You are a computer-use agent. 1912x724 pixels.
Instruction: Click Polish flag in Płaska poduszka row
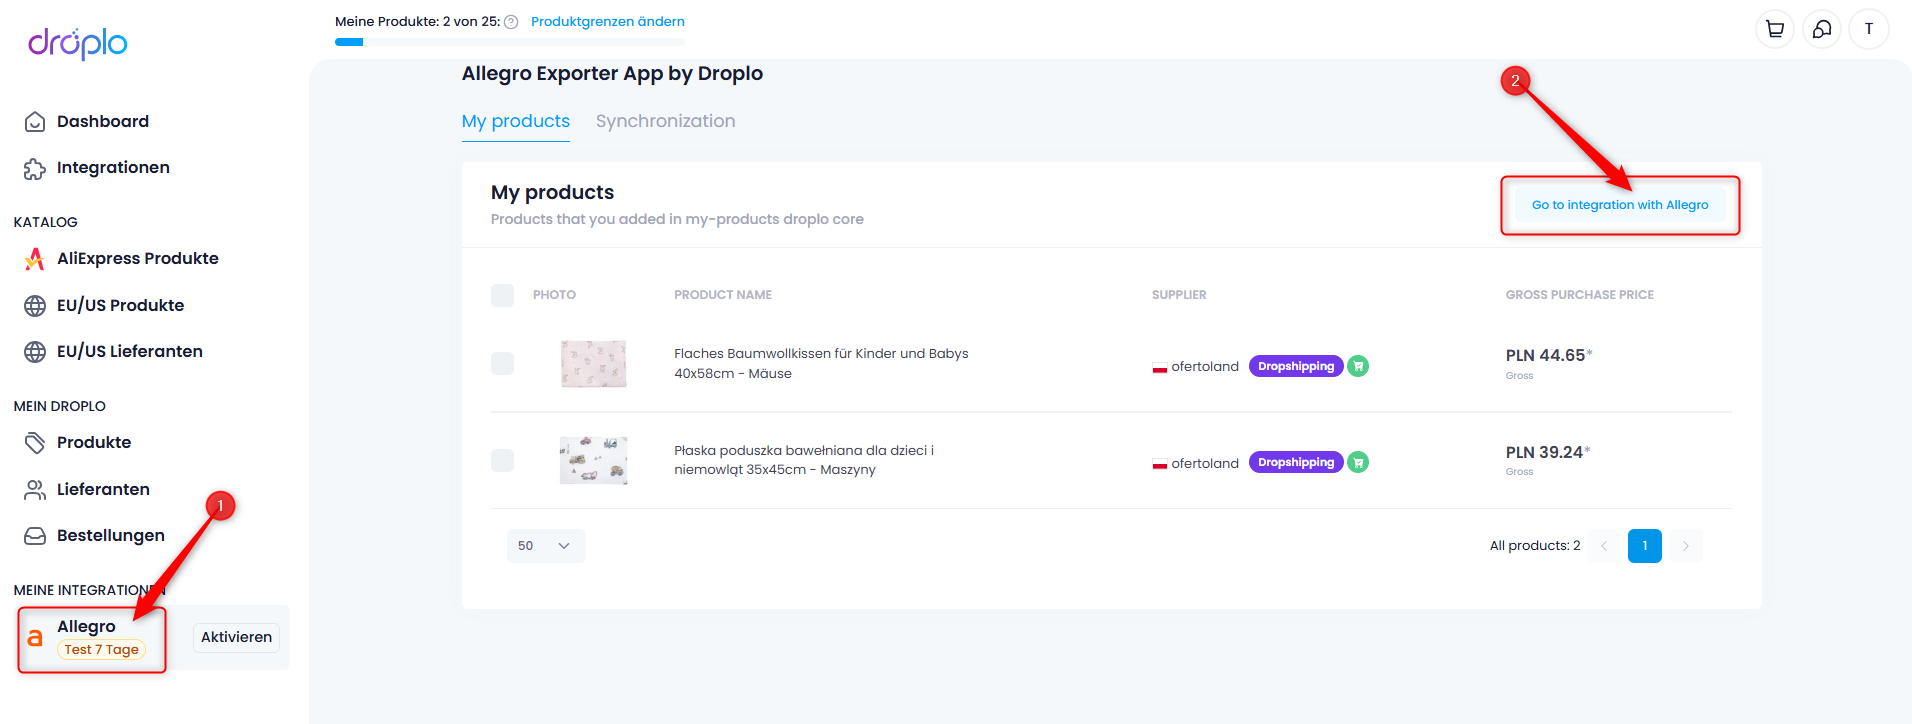[1160, 464]
